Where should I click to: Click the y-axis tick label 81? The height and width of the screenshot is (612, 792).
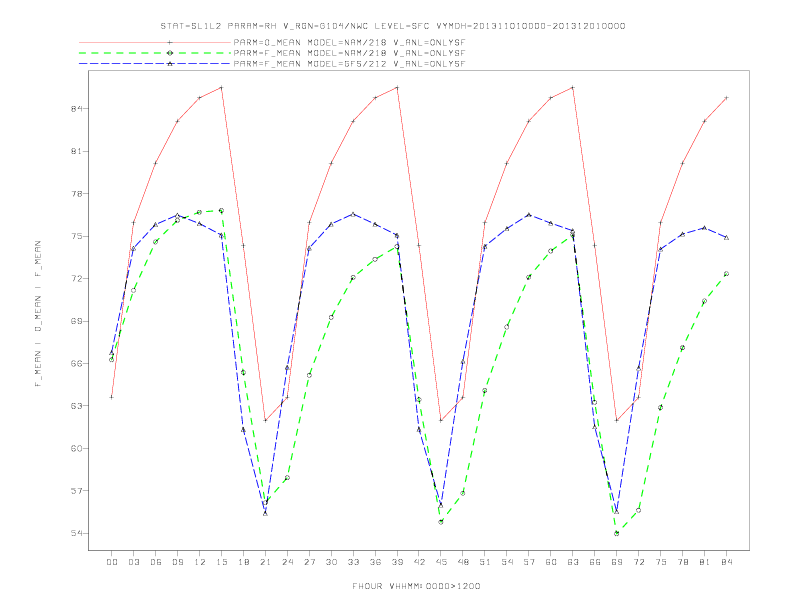tap(77, 151)
